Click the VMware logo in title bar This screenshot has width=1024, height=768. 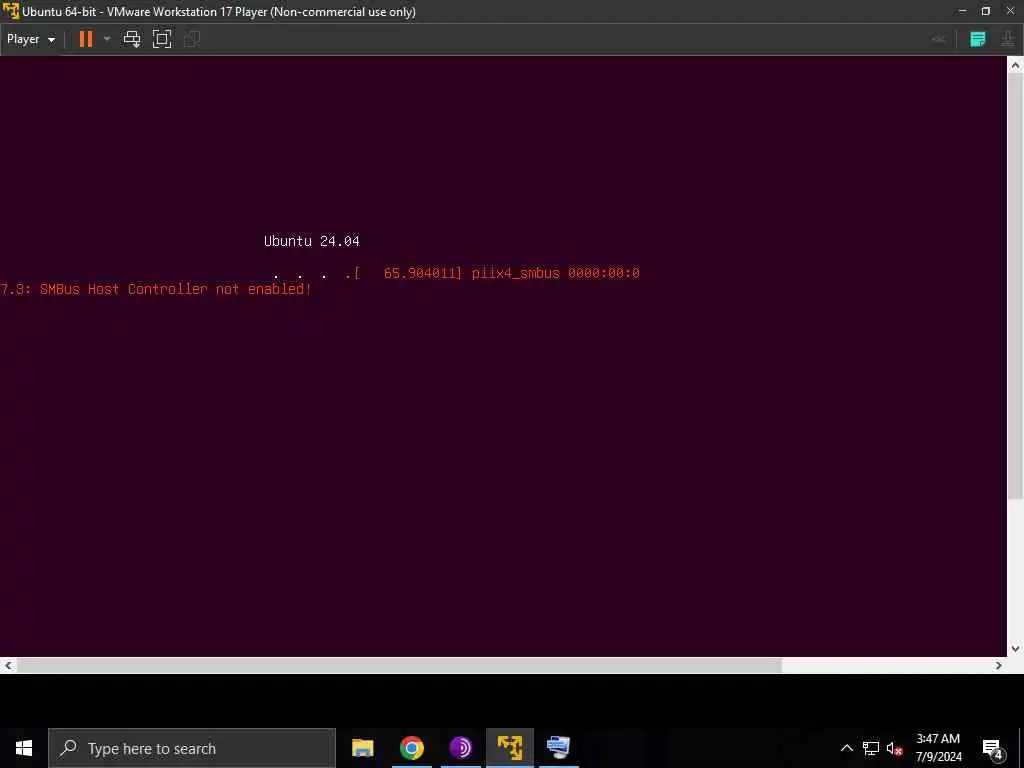coord(10,11)
